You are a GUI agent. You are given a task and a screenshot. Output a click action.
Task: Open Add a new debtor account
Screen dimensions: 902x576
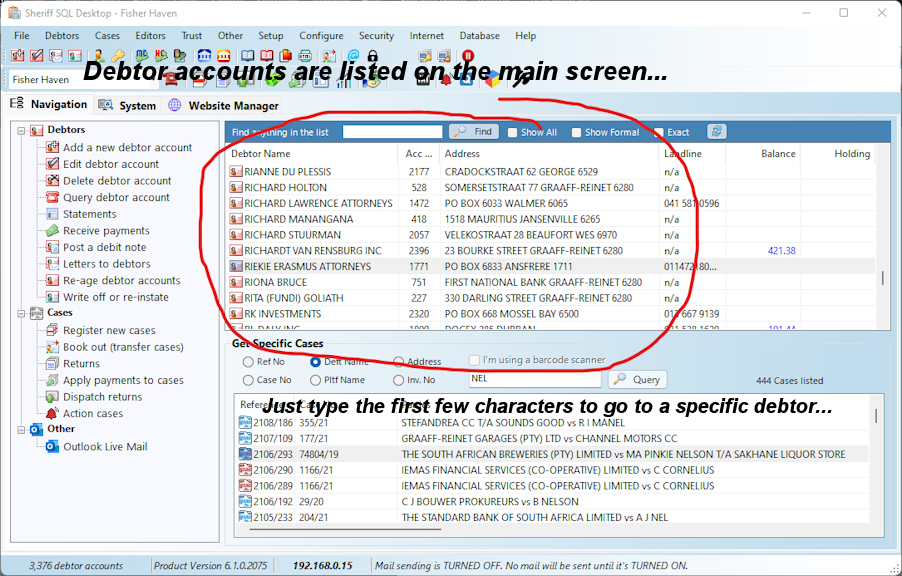pyautogui.click(x=127, y=147)
